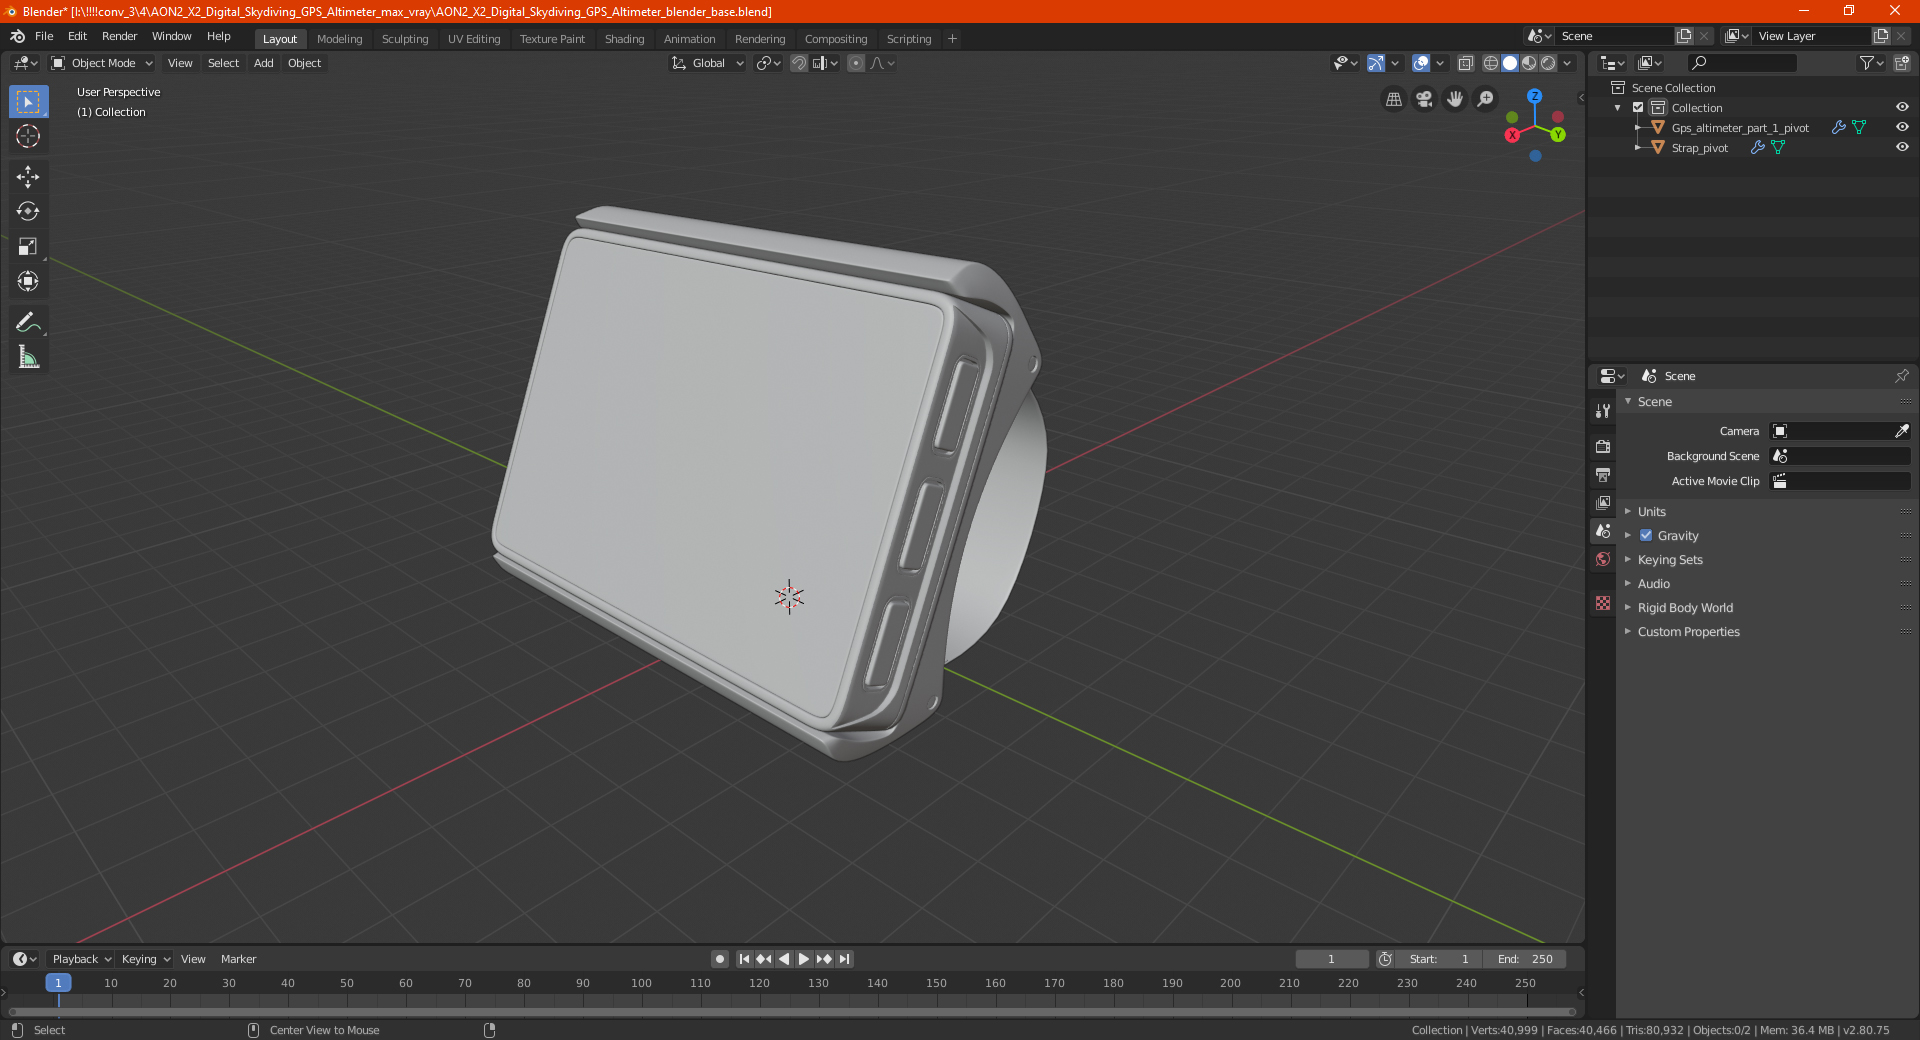Activate the Cursor tool
Screen dimensions: 1920x1040
28,136
